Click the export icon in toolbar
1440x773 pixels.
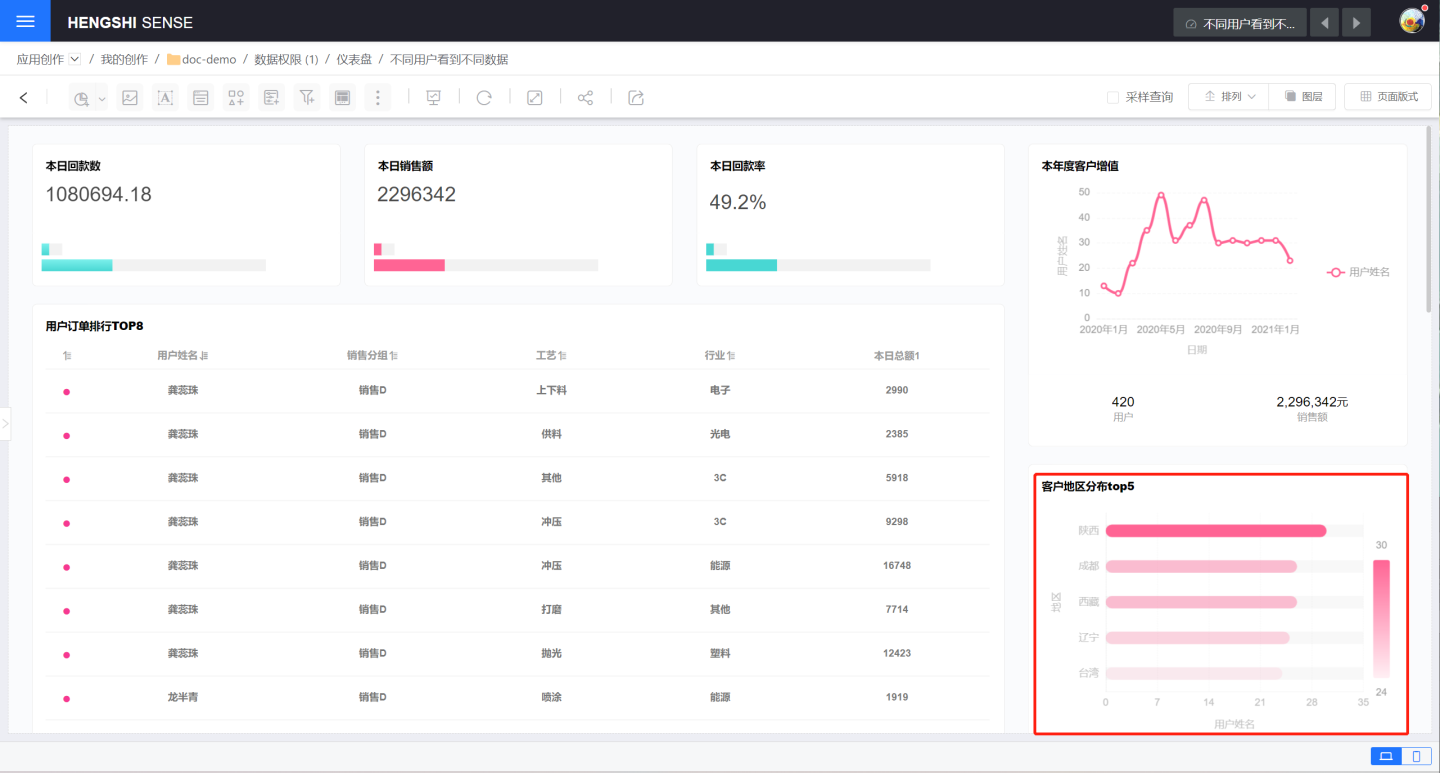[636, 97]
